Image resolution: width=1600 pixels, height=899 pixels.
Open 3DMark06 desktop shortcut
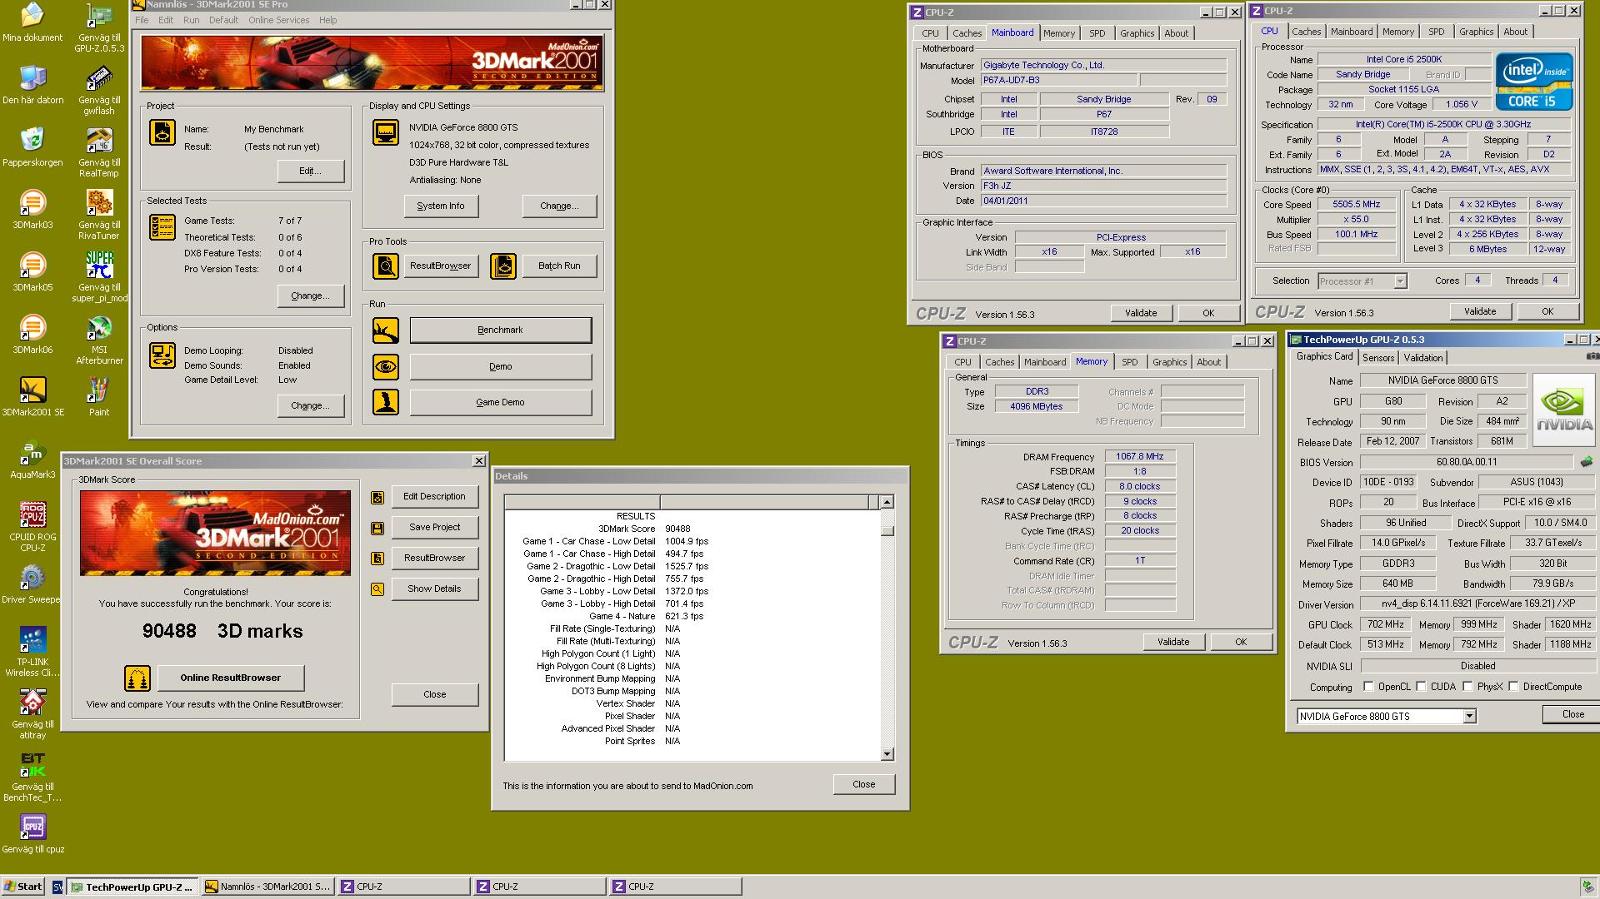point(33,334)
